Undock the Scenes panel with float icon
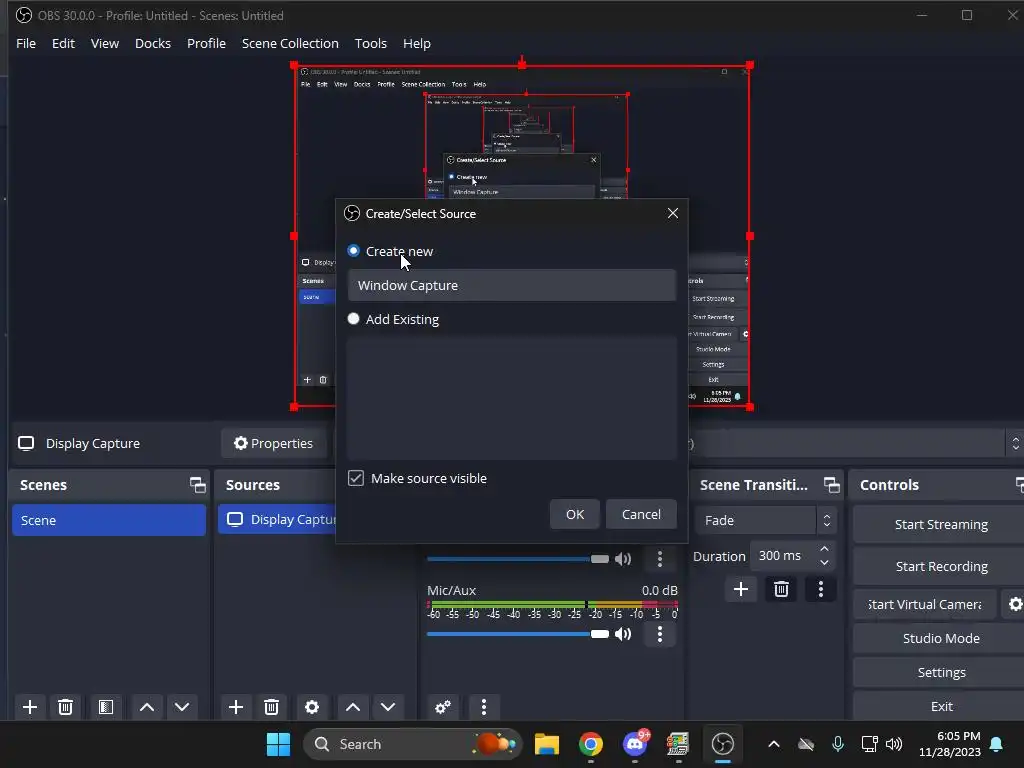 coord(197,485)
